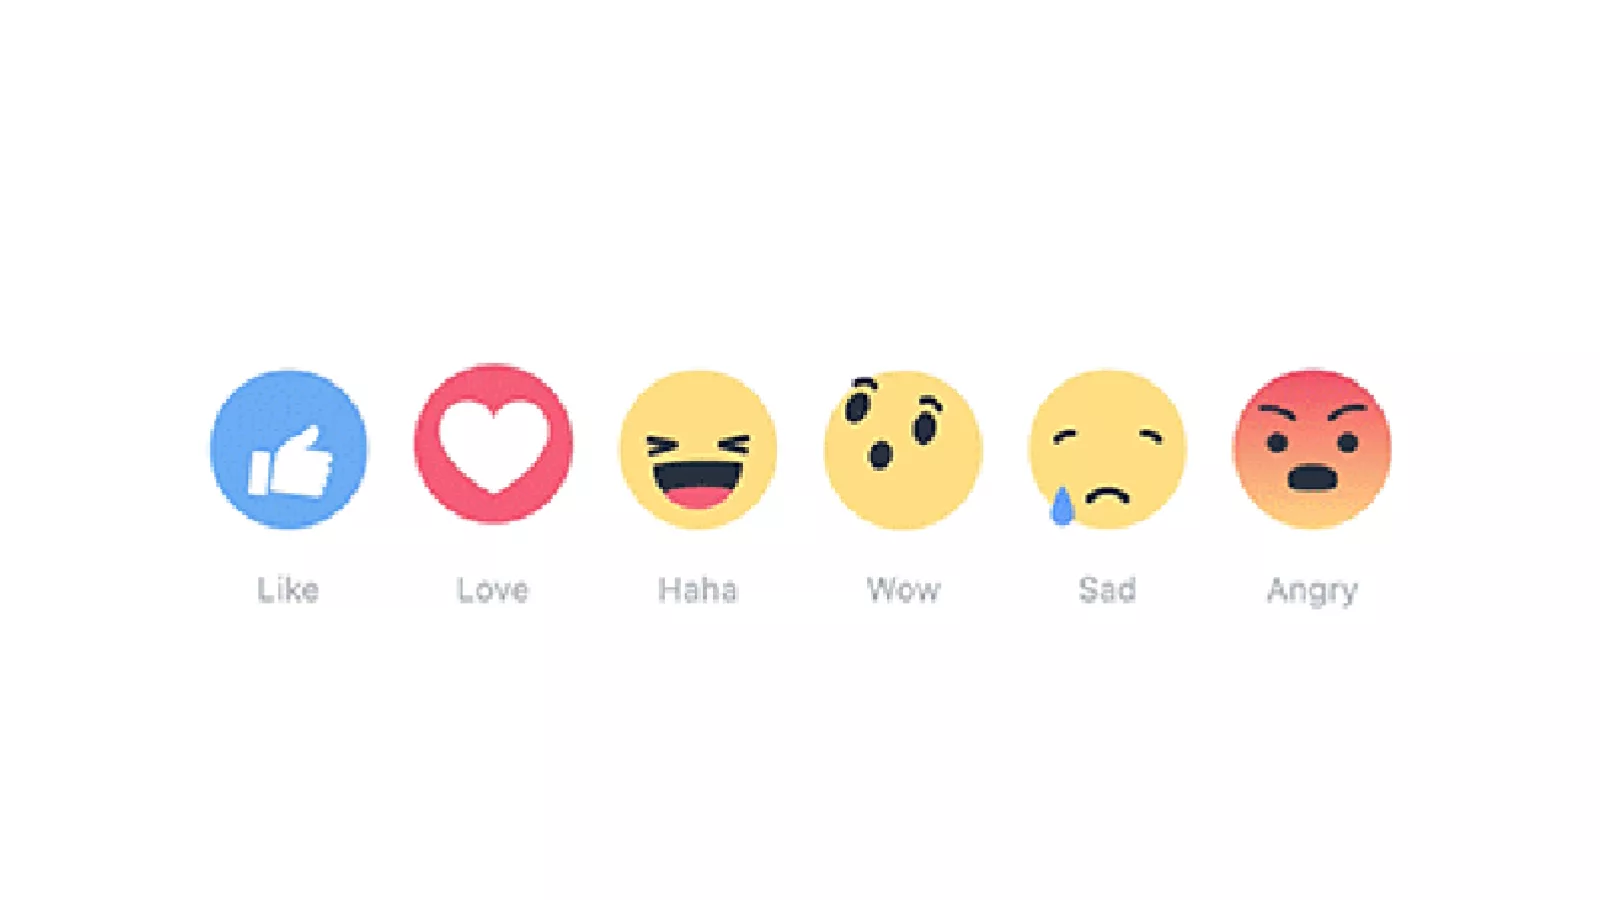1600x900 pixels.
Task: Choose the red Angry reaction face
Action: [x=1312, y=449]
